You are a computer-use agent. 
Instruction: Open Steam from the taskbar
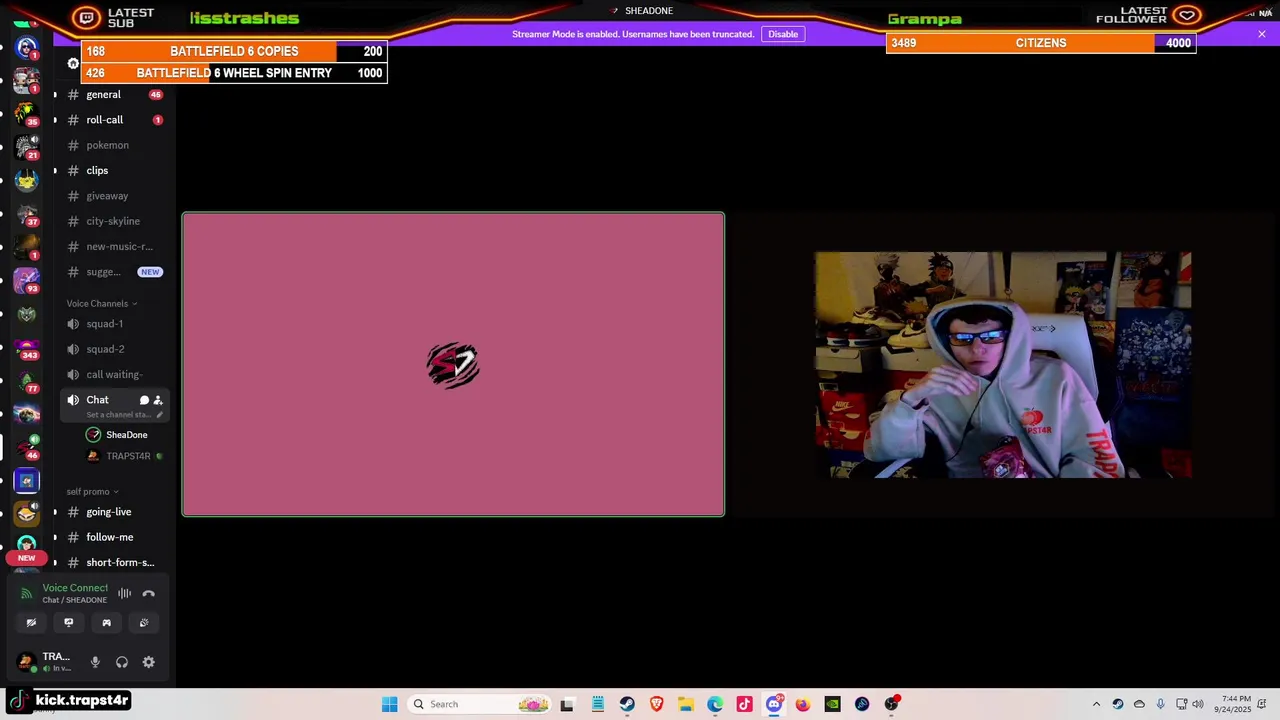(x=626, y=704)
